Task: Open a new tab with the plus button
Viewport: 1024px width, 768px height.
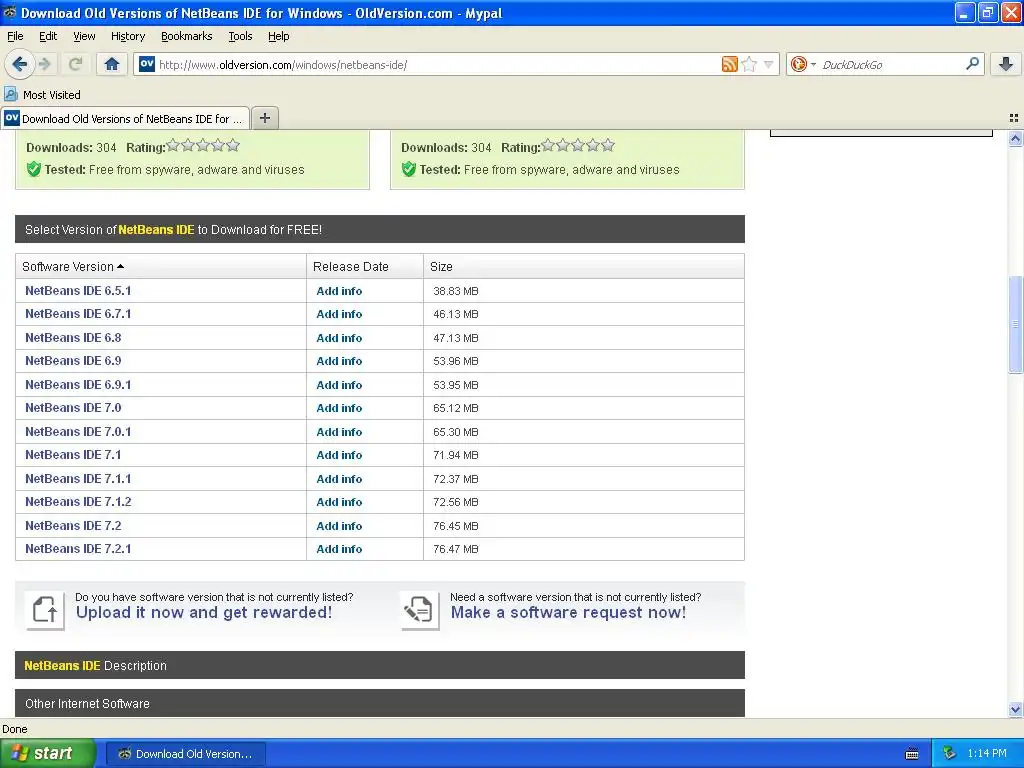Action: coord(264,118)
